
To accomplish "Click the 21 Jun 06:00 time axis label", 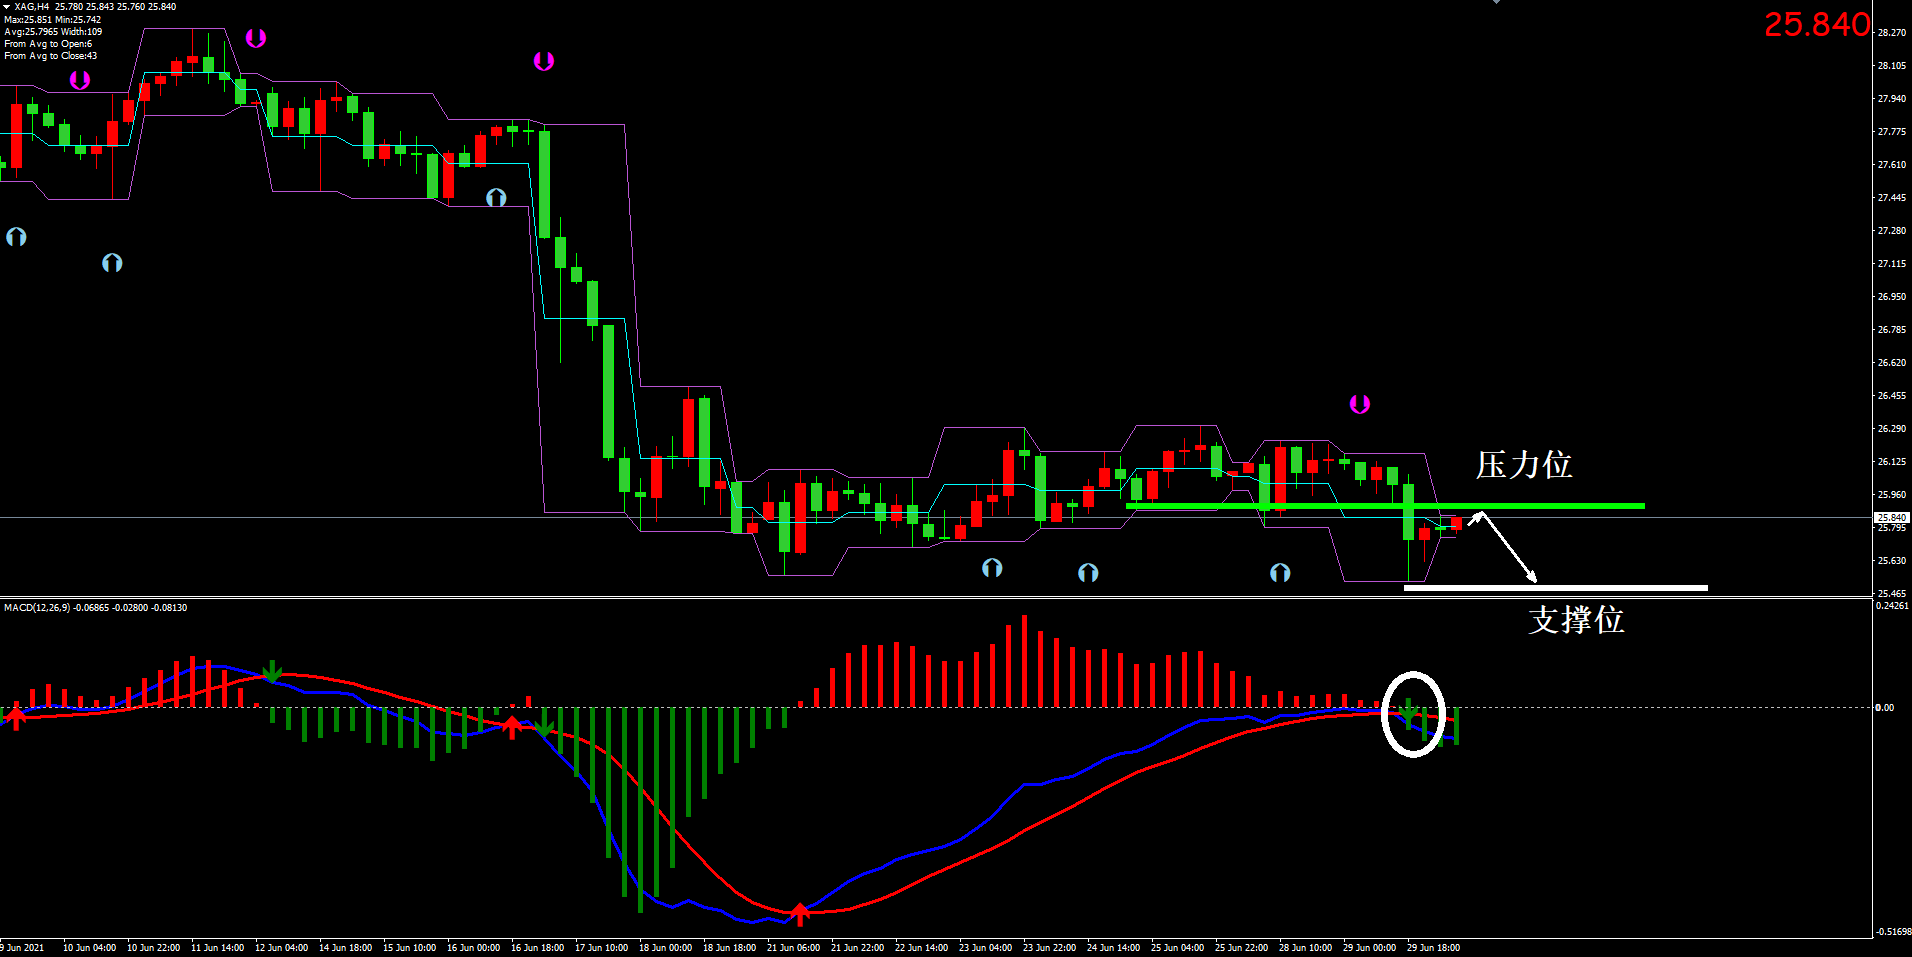I will [793, 947].
